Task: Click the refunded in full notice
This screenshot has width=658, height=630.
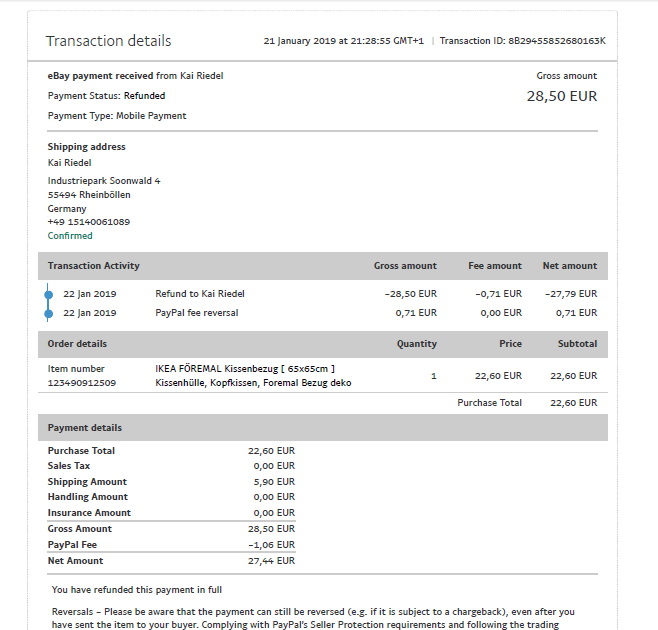Action: click(x=136, y=590)
